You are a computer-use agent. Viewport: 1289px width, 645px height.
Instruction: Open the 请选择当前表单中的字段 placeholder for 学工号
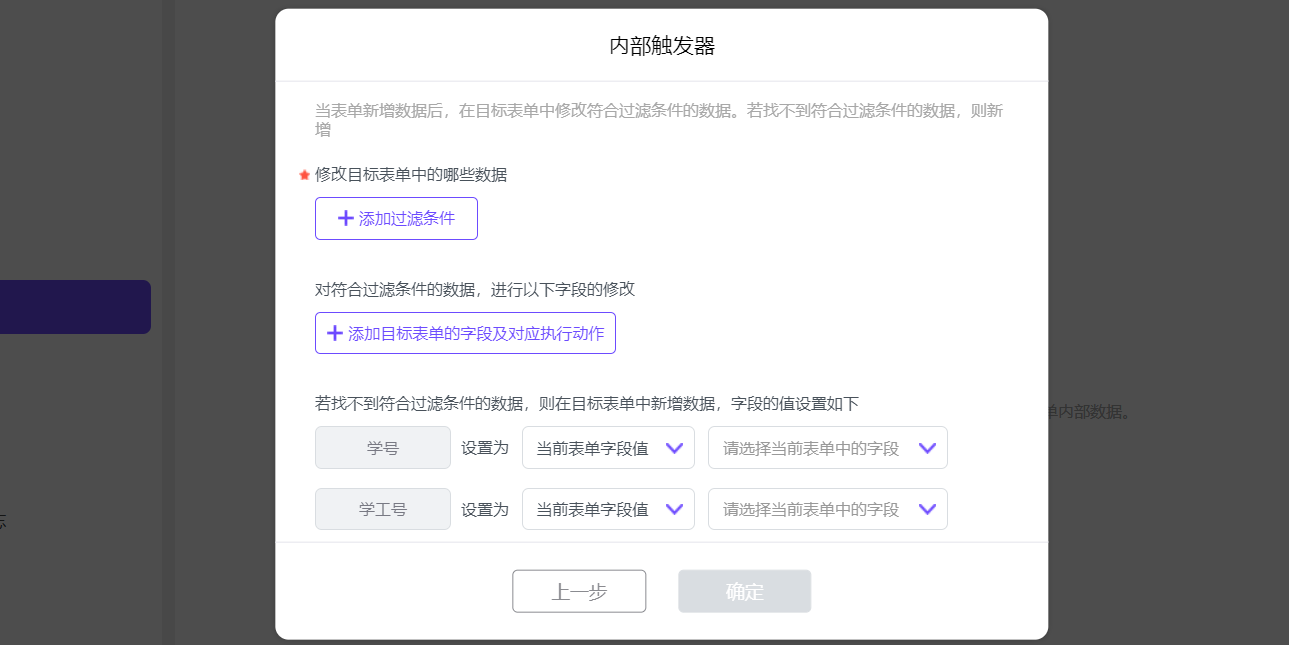coord(811,509)
